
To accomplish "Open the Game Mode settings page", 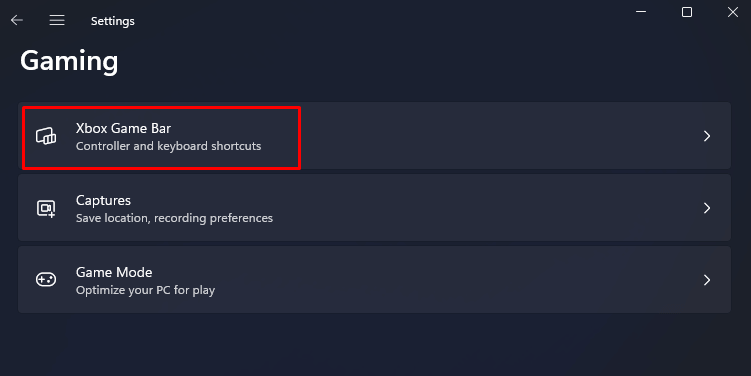I will click(x=375, y=280).
